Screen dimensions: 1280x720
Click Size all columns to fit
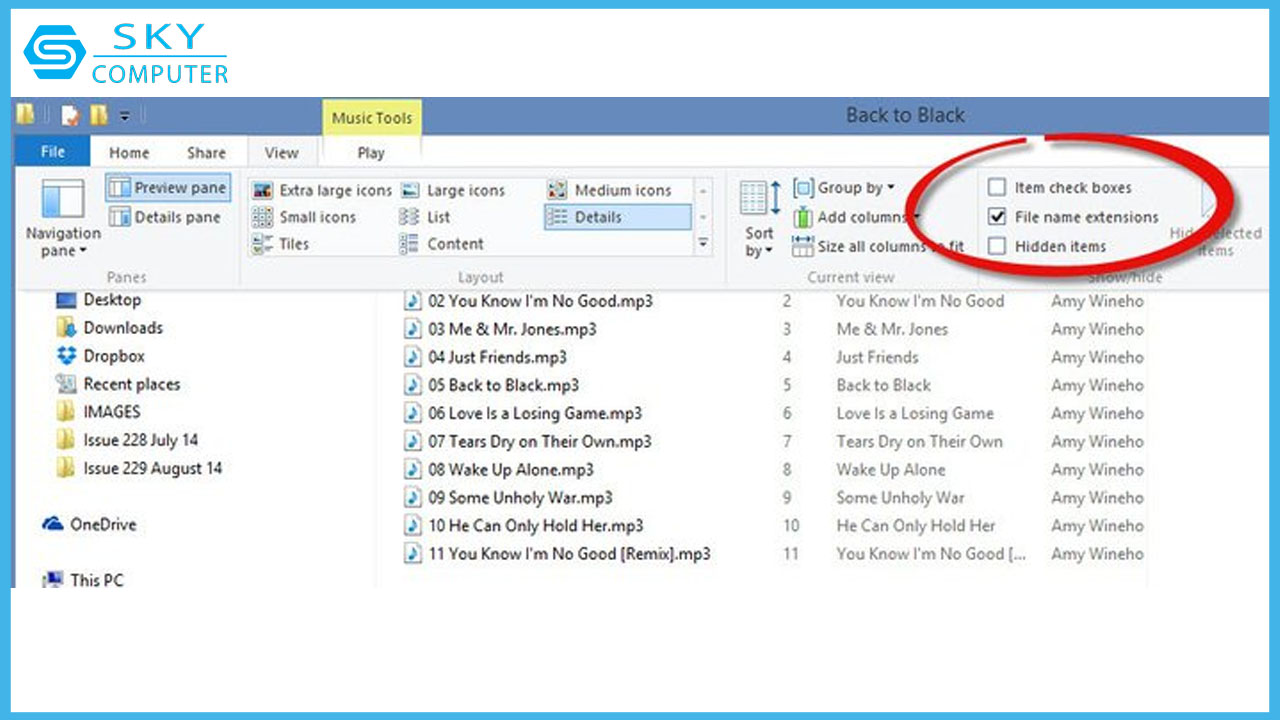click(x=878, y=246)
